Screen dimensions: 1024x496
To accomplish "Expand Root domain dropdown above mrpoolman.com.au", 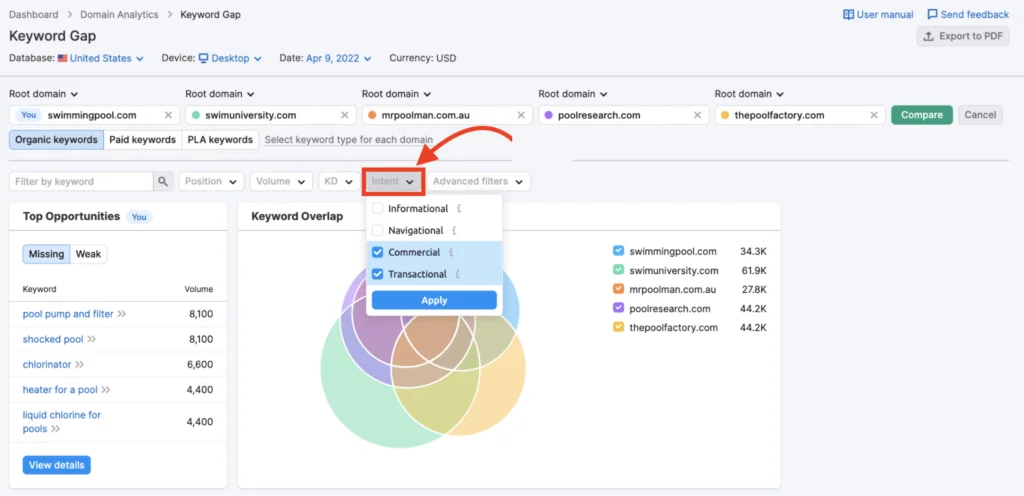I will click(x=396, y=94).
